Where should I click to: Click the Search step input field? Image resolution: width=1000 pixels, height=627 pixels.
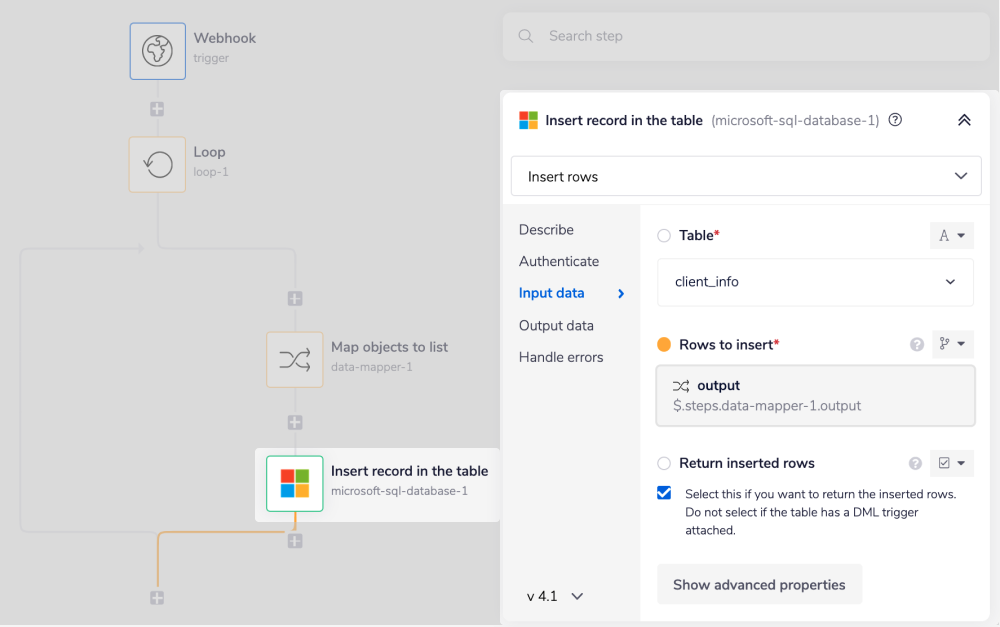tap(700, 36)
